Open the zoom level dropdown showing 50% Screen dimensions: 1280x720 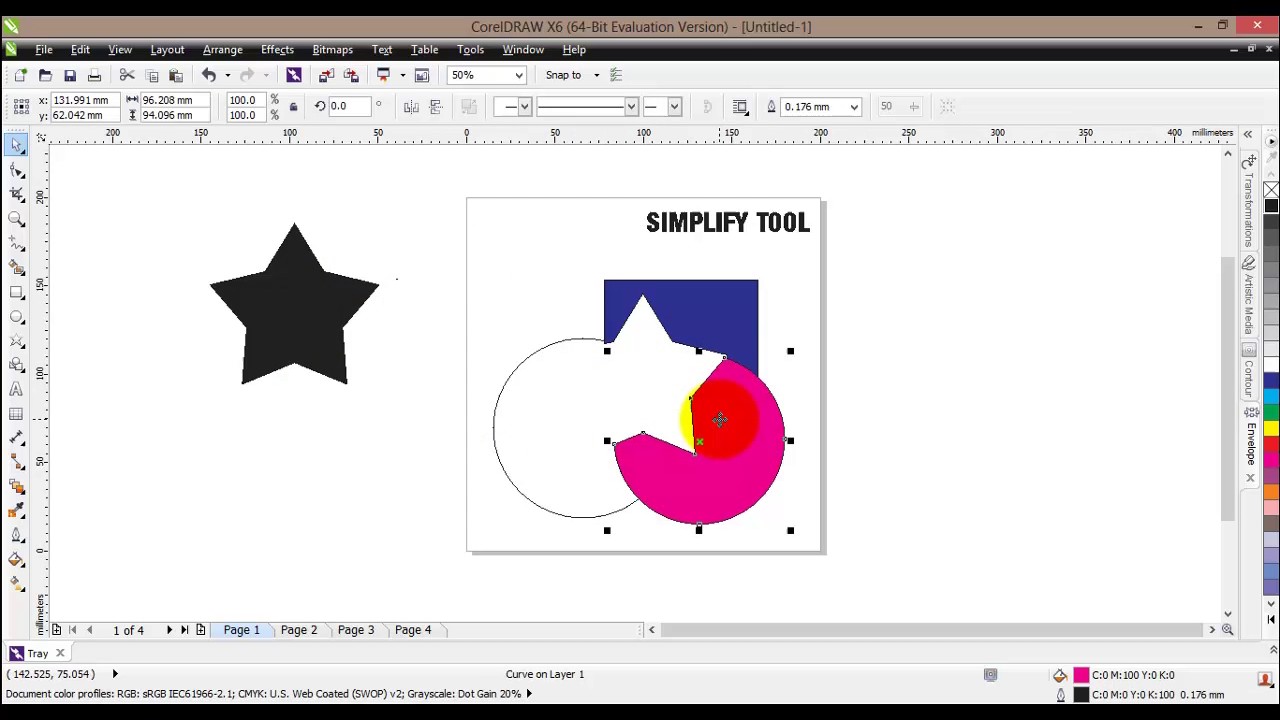[519, 75]
